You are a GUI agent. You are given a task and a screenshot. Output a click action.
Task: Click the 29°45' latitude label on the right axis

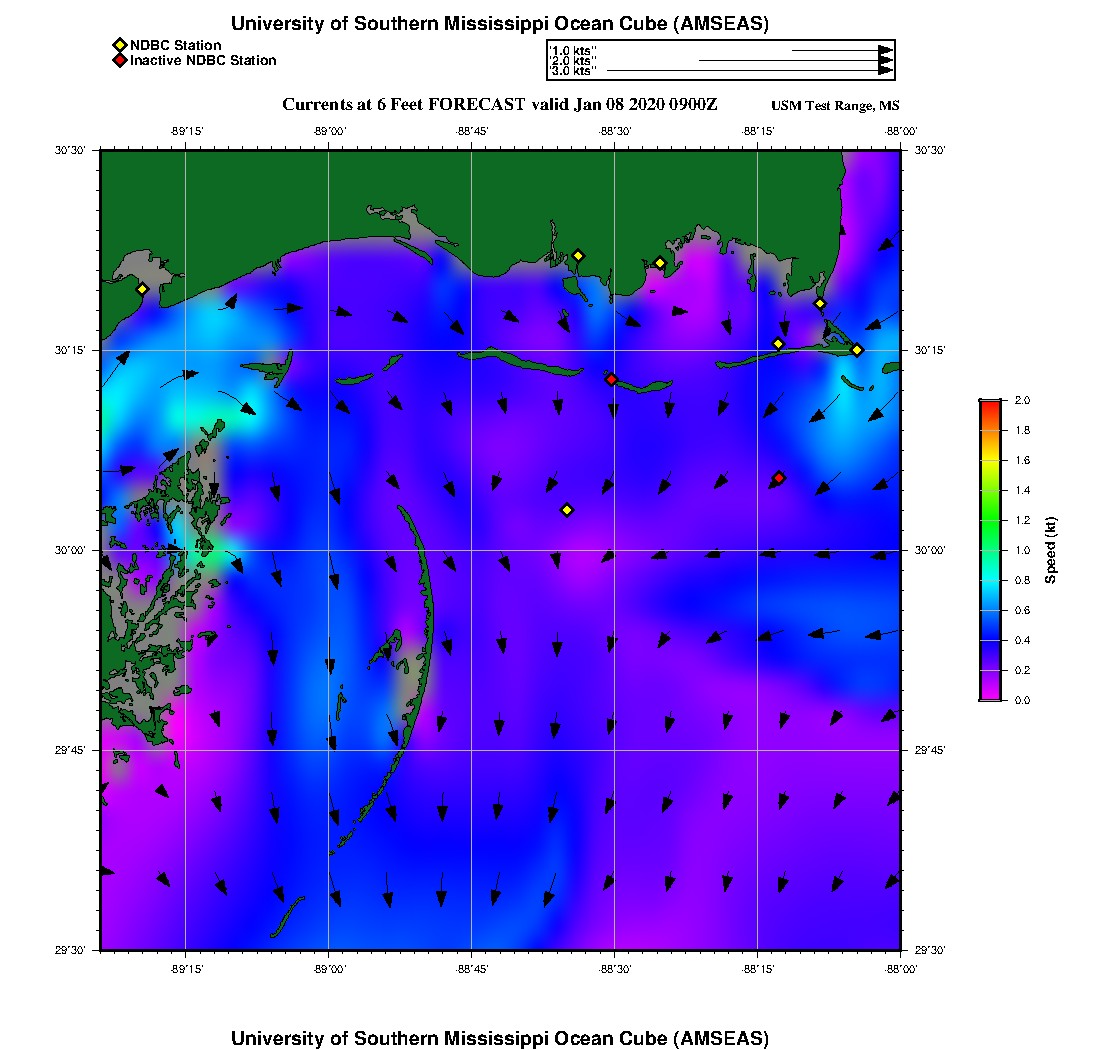930,750
